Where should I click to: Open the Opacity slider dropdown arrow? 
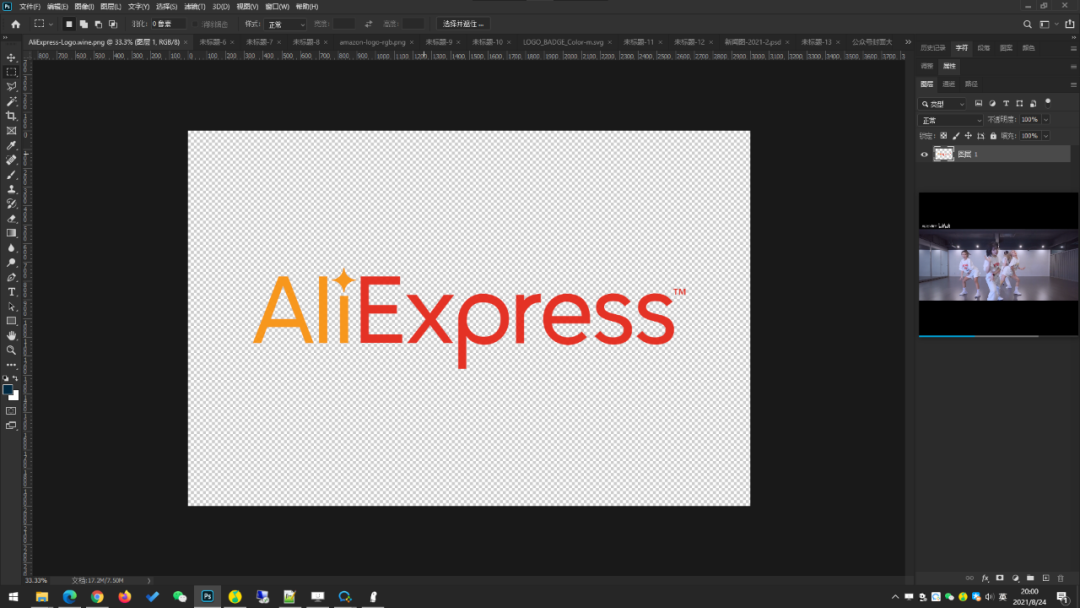pyautogui.click(x=1046, y=120)
